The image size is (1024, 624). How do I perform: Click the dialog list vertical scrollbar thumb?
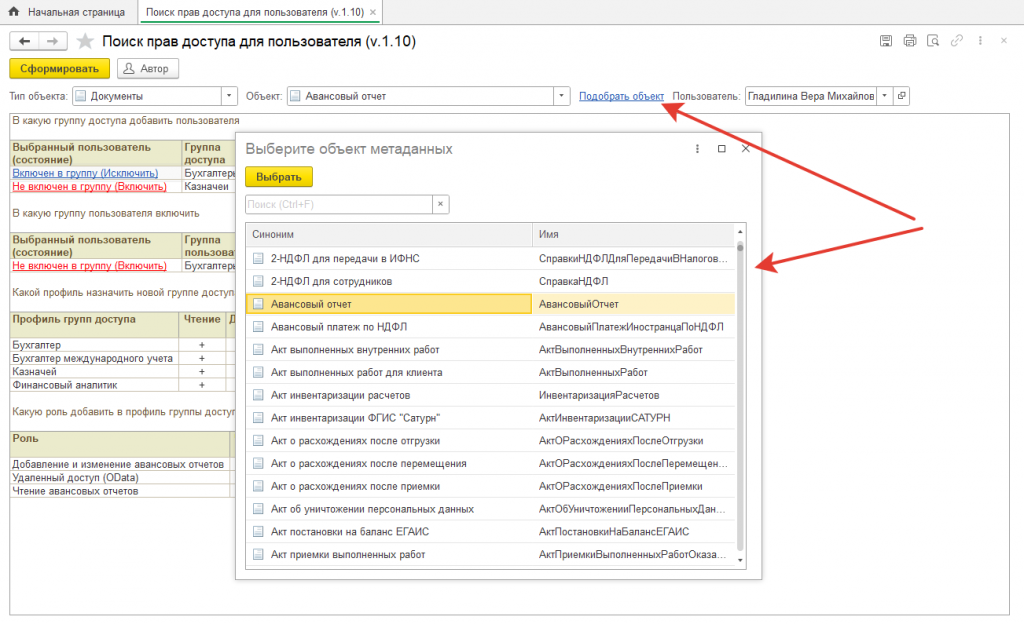740,247
